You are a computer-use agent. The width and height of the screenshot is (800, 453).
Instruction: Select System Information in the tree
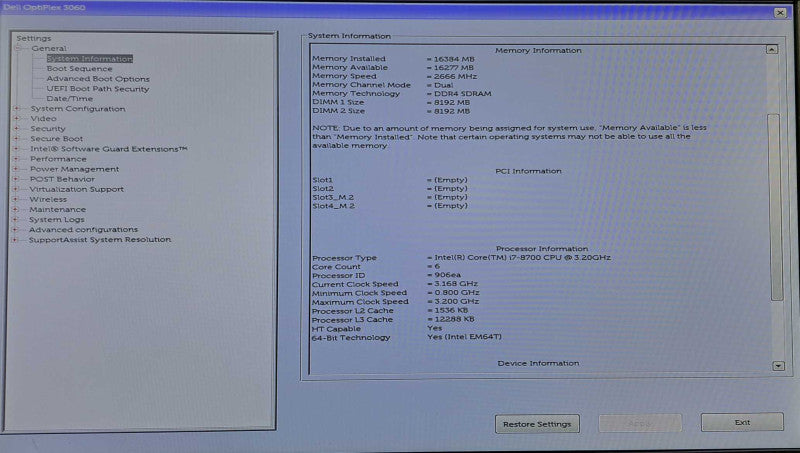click(x=90, y=59)
